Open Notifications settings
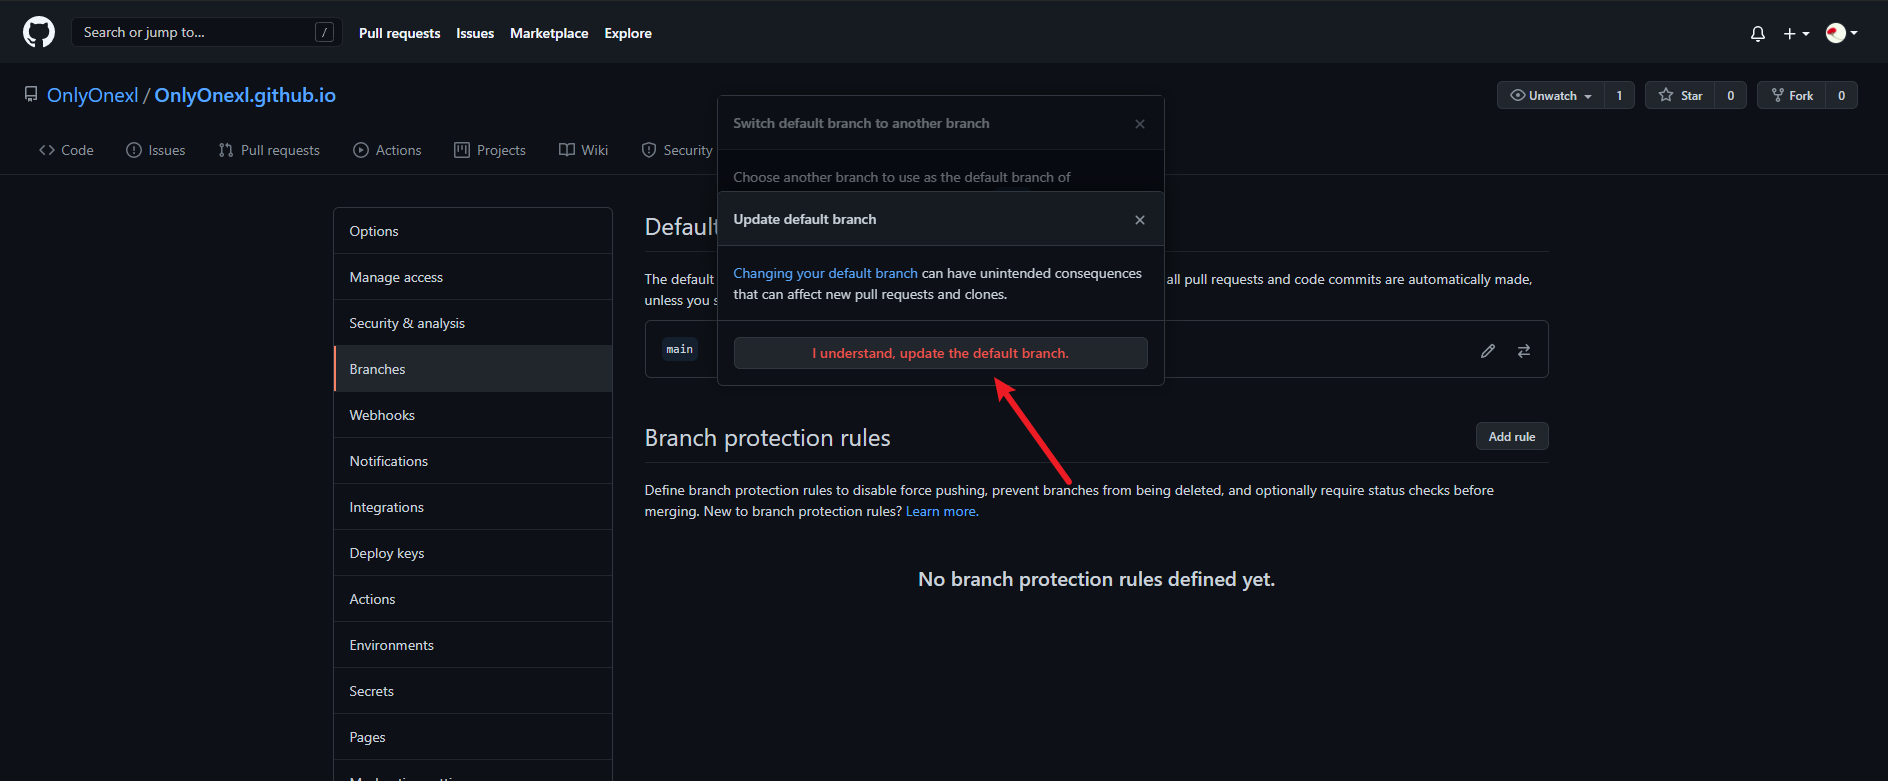1888x781 pixels. [x=473, y=461]
